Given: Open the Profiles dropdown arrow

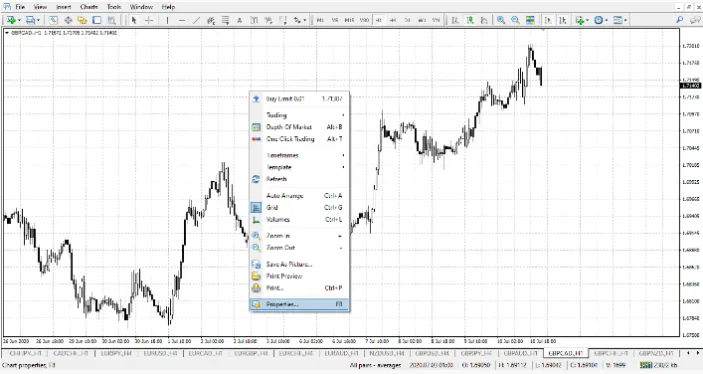Looking at the screenshot, I should (x=38, y=20).
